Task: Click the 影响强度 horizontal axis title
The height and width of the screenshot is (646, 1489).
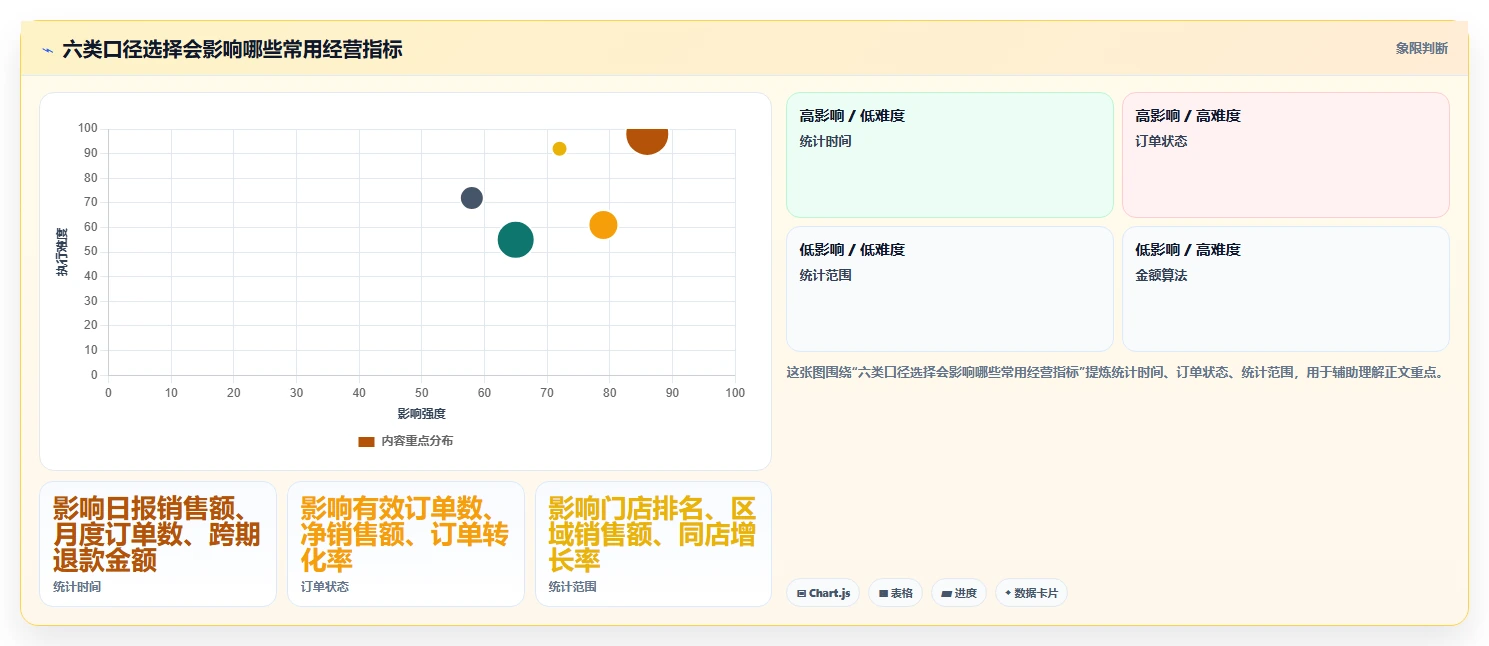Action: click(x=421, y=413)
